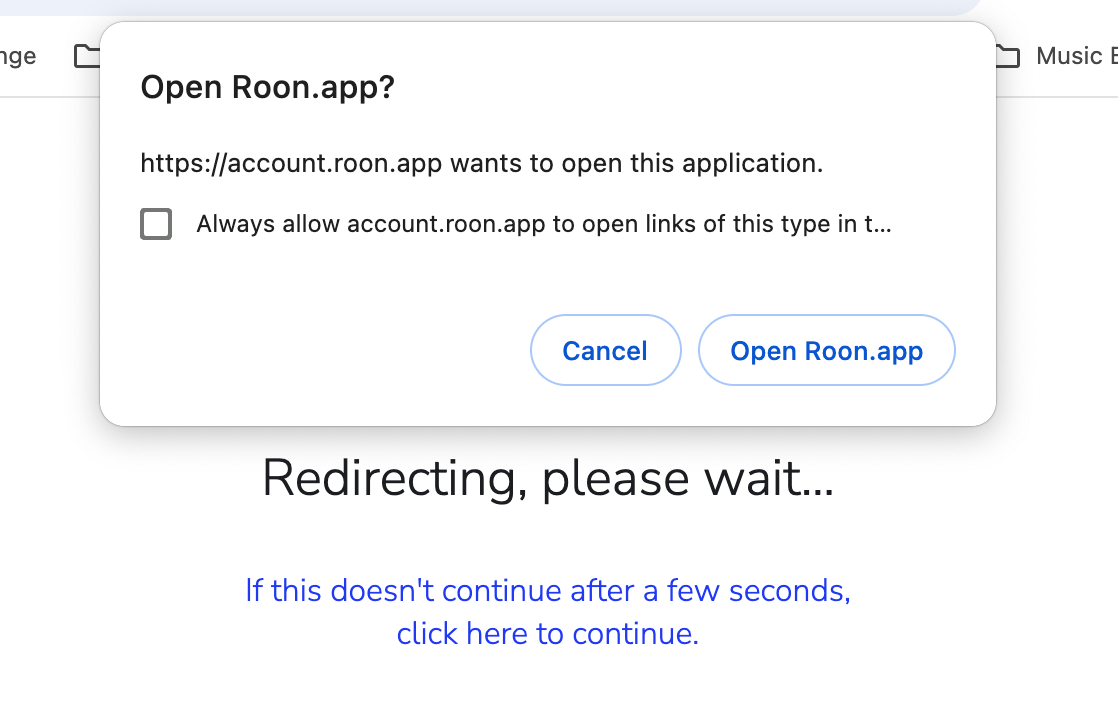
Task: Click the 'Redirecting, please wait...' heading
Action: [548, 478]
